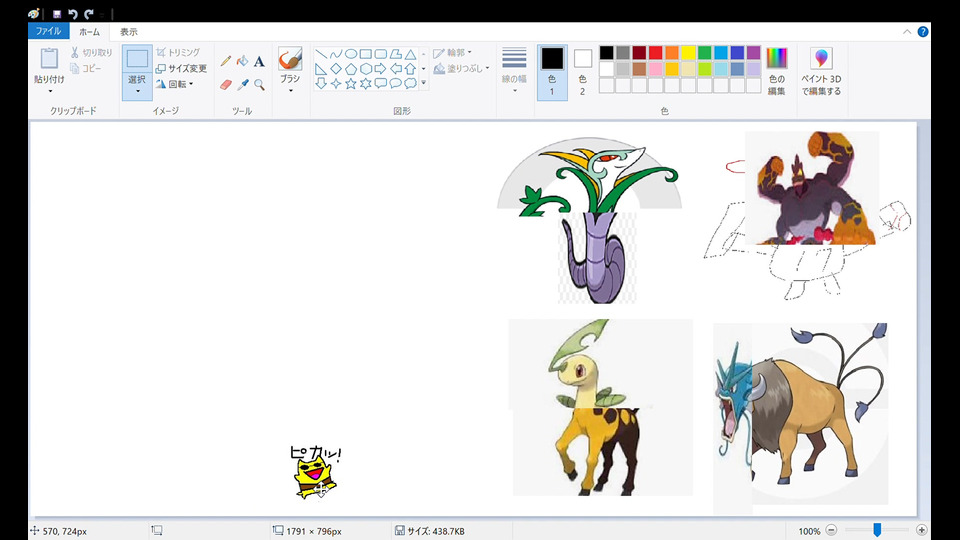This screenshot has height=540, width=960.
Task: Choose the Right arrow shape
Action: click(x=380, y=69)
